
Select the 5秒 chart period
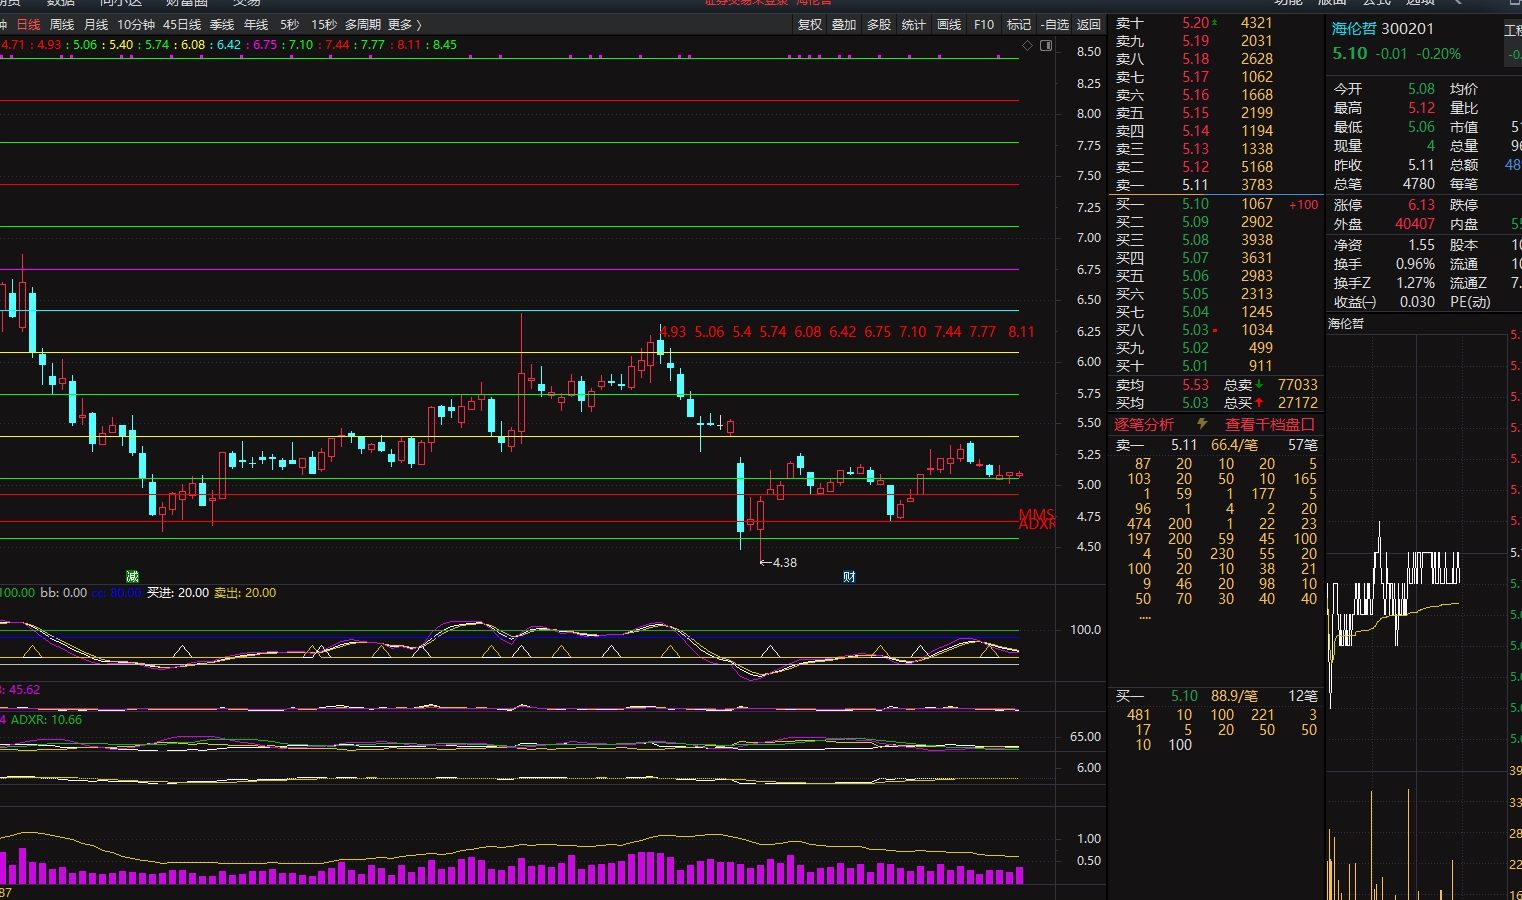[290, 24]
